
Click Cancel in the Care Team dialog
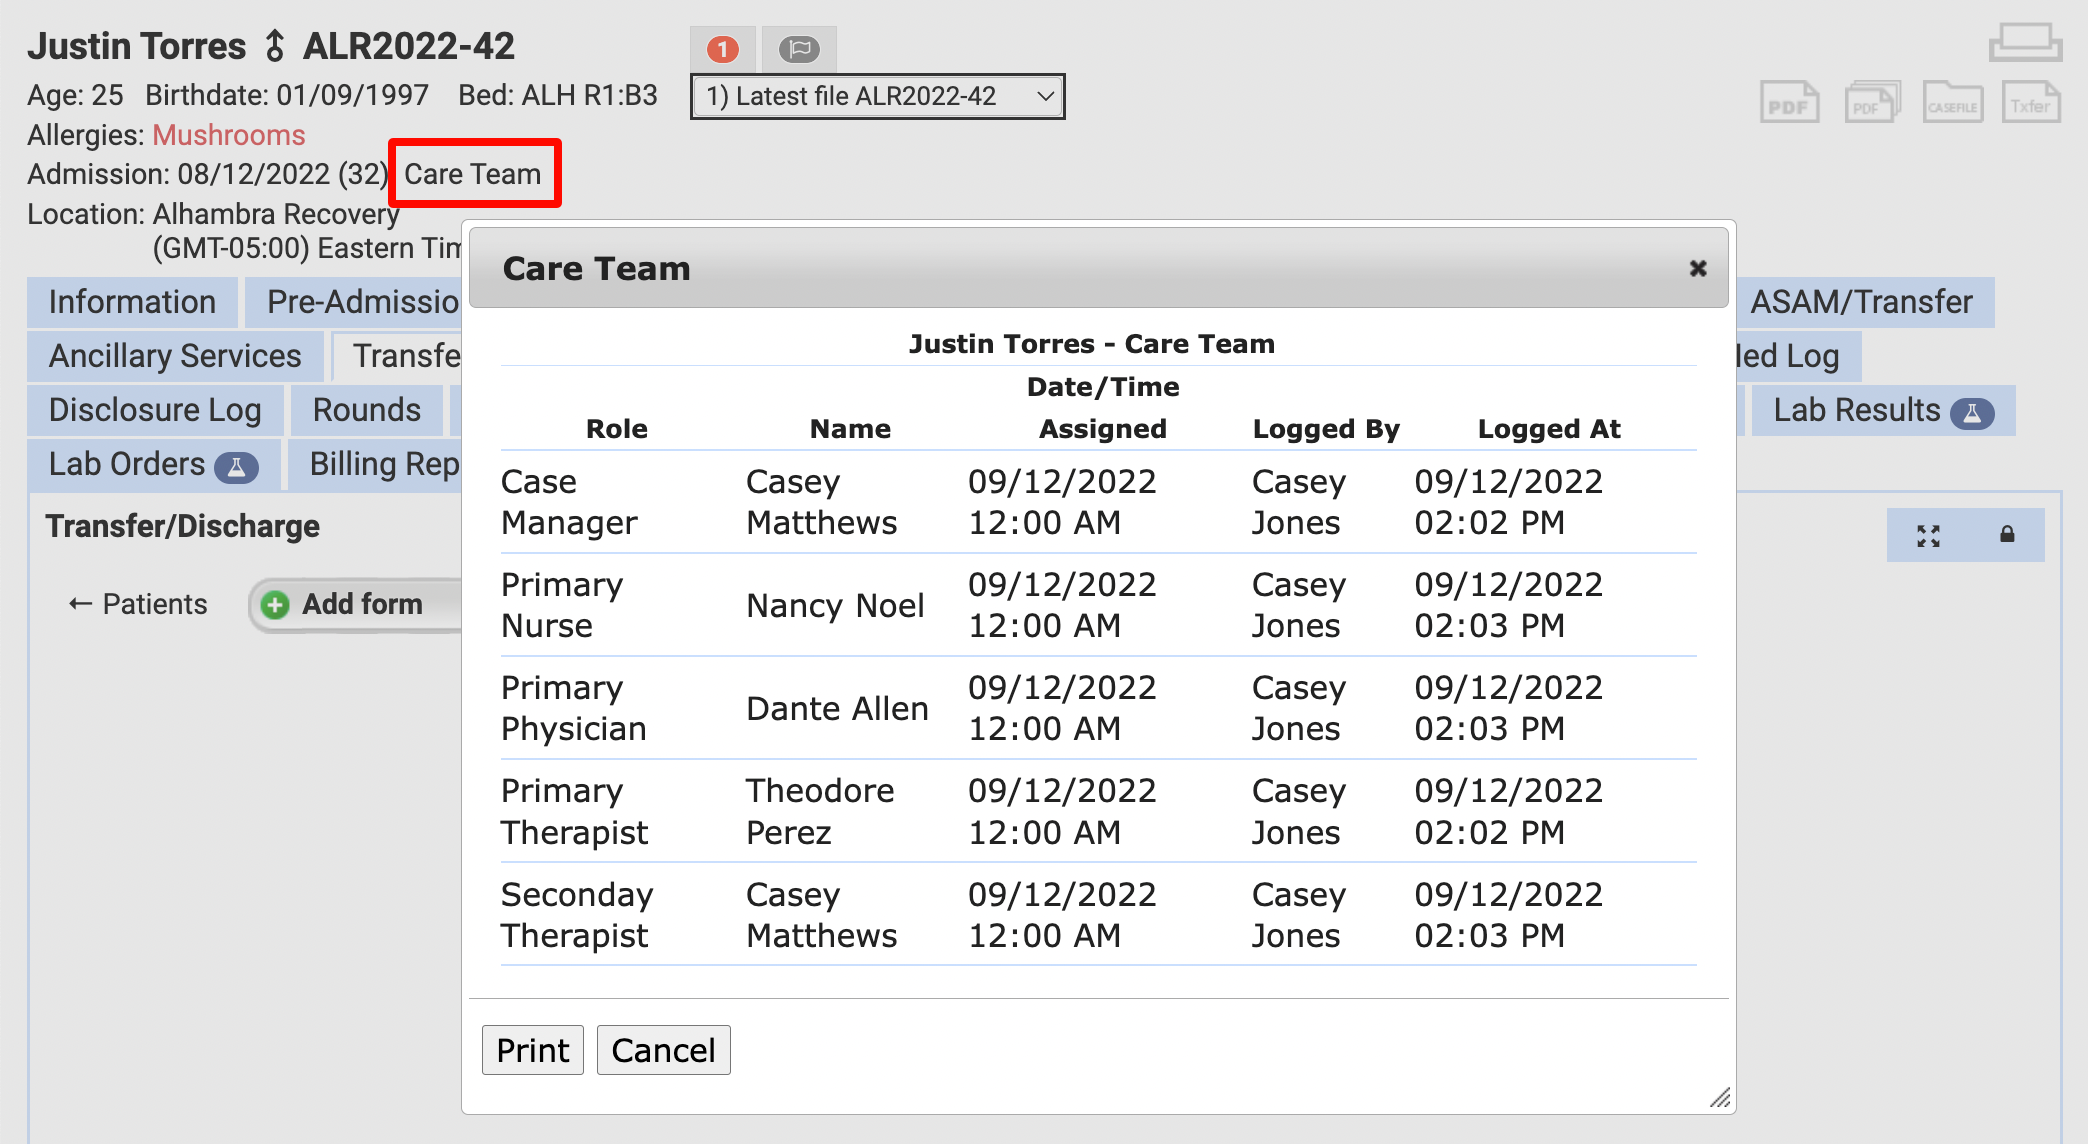(x=663, y=1050)
